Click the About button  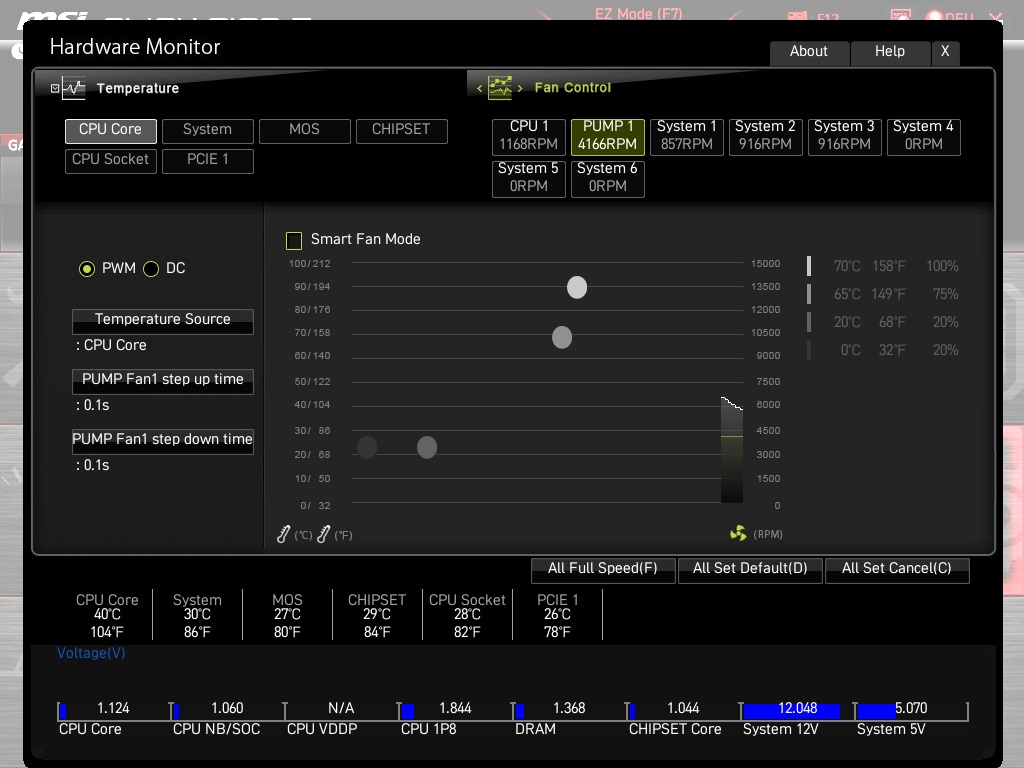[809, 52]
